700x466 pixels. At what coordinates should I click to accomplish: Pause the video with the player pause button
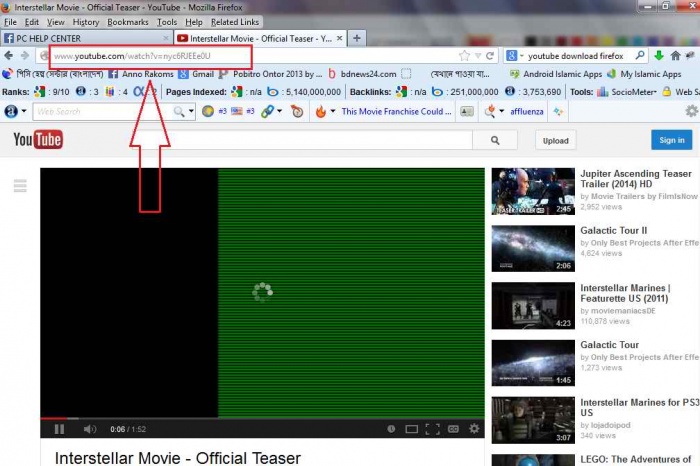59,429
